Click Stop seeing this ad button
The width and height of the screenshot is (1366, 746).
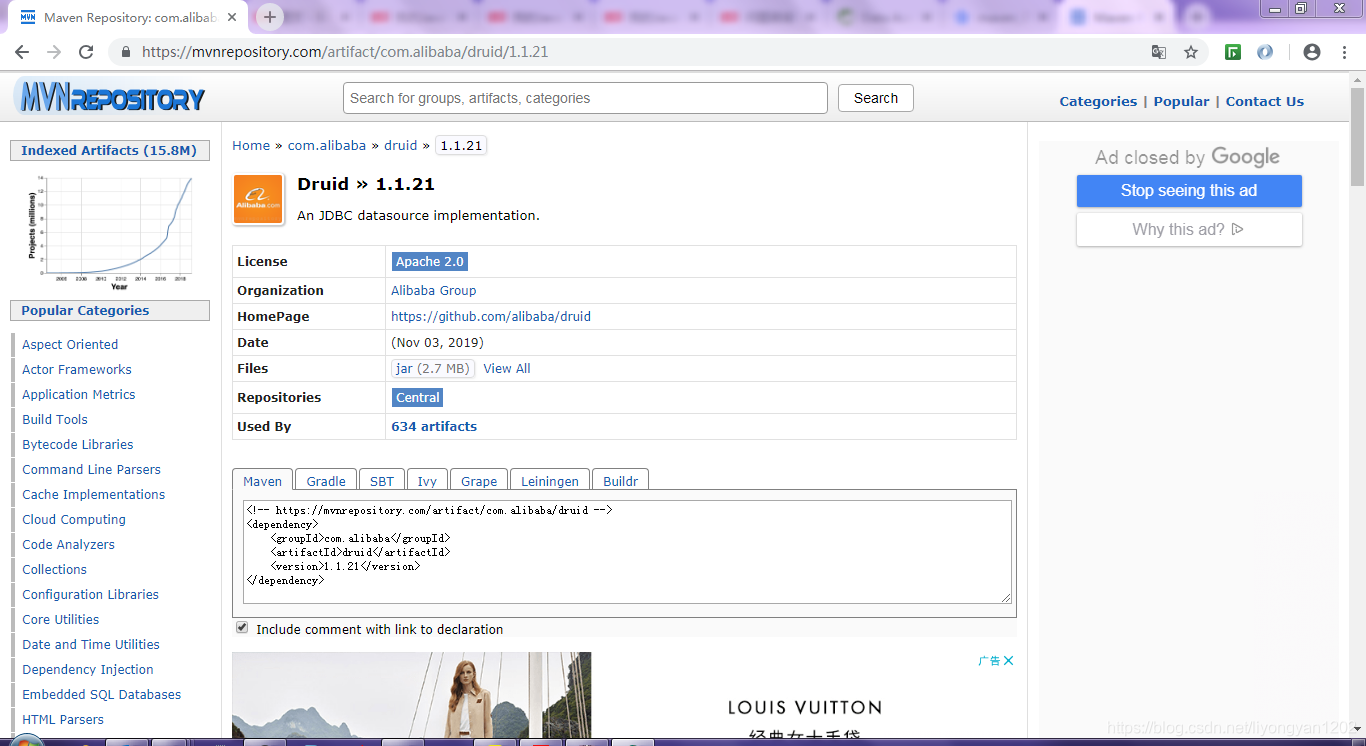click(1189, 191)
